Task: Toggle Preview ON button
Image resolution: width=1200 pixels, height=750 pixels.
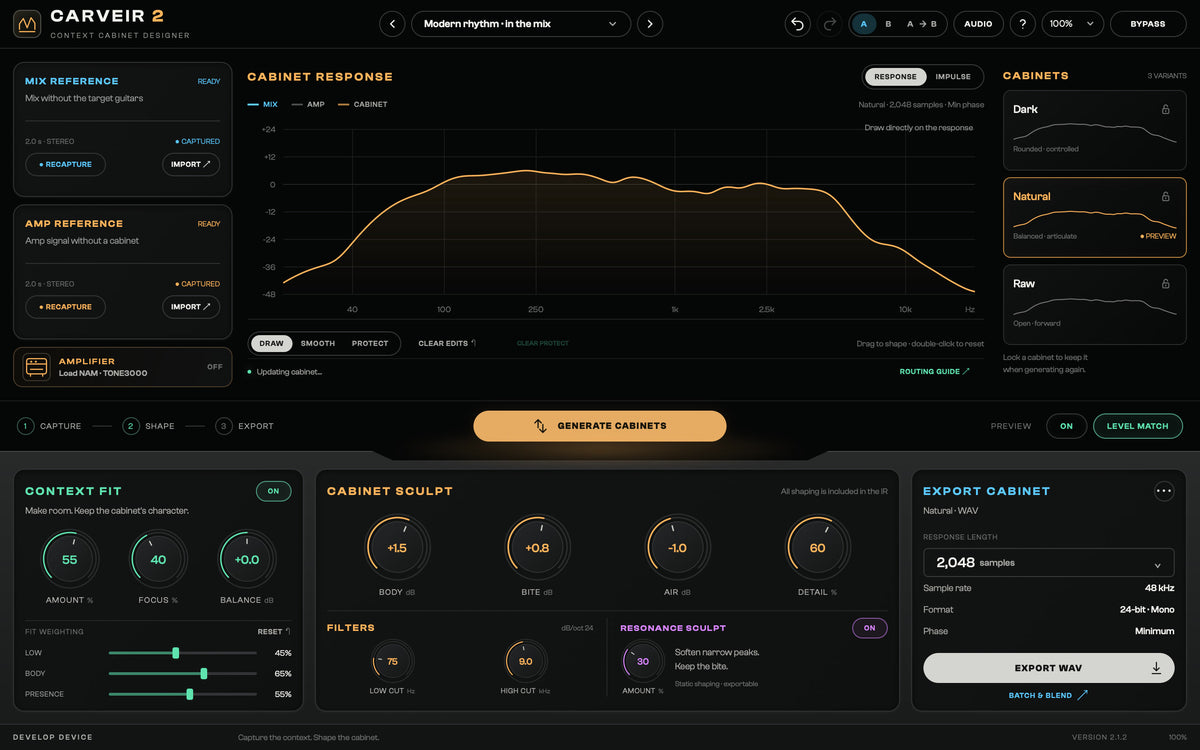Action: tap(1066, 426)
